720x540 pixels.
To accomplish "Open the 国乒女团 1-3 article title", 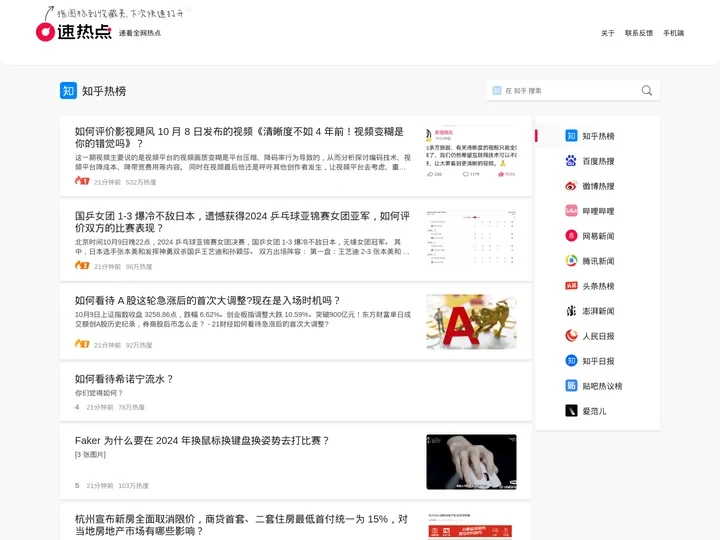I will [x=242, y=222].
